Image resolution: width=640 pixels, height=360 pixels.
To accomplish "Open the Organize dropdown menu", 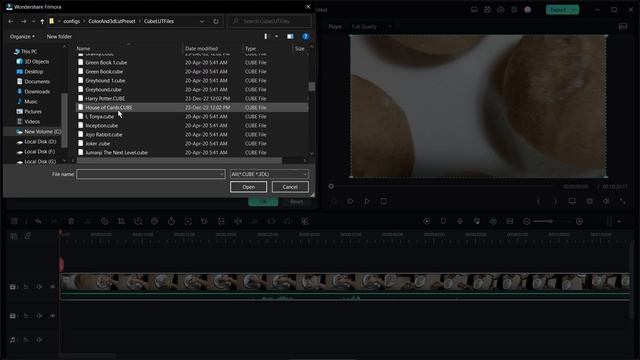I will pyautogui.click(x=22, y=36).
